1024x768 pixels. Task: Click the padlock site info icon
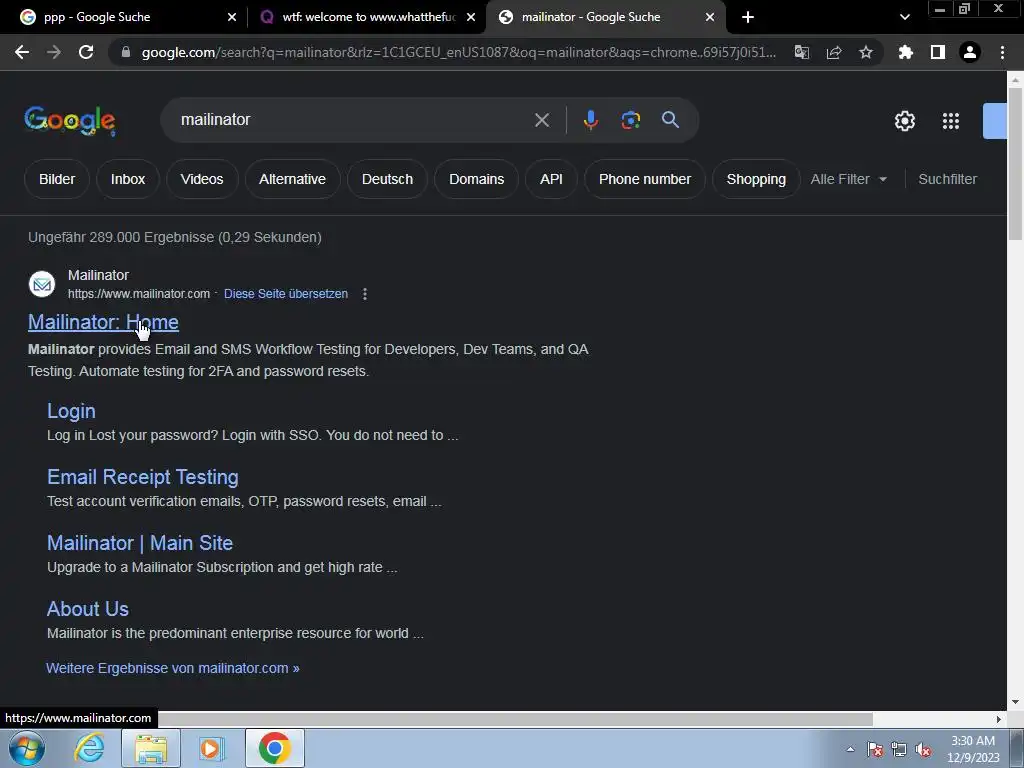[126, 52]
